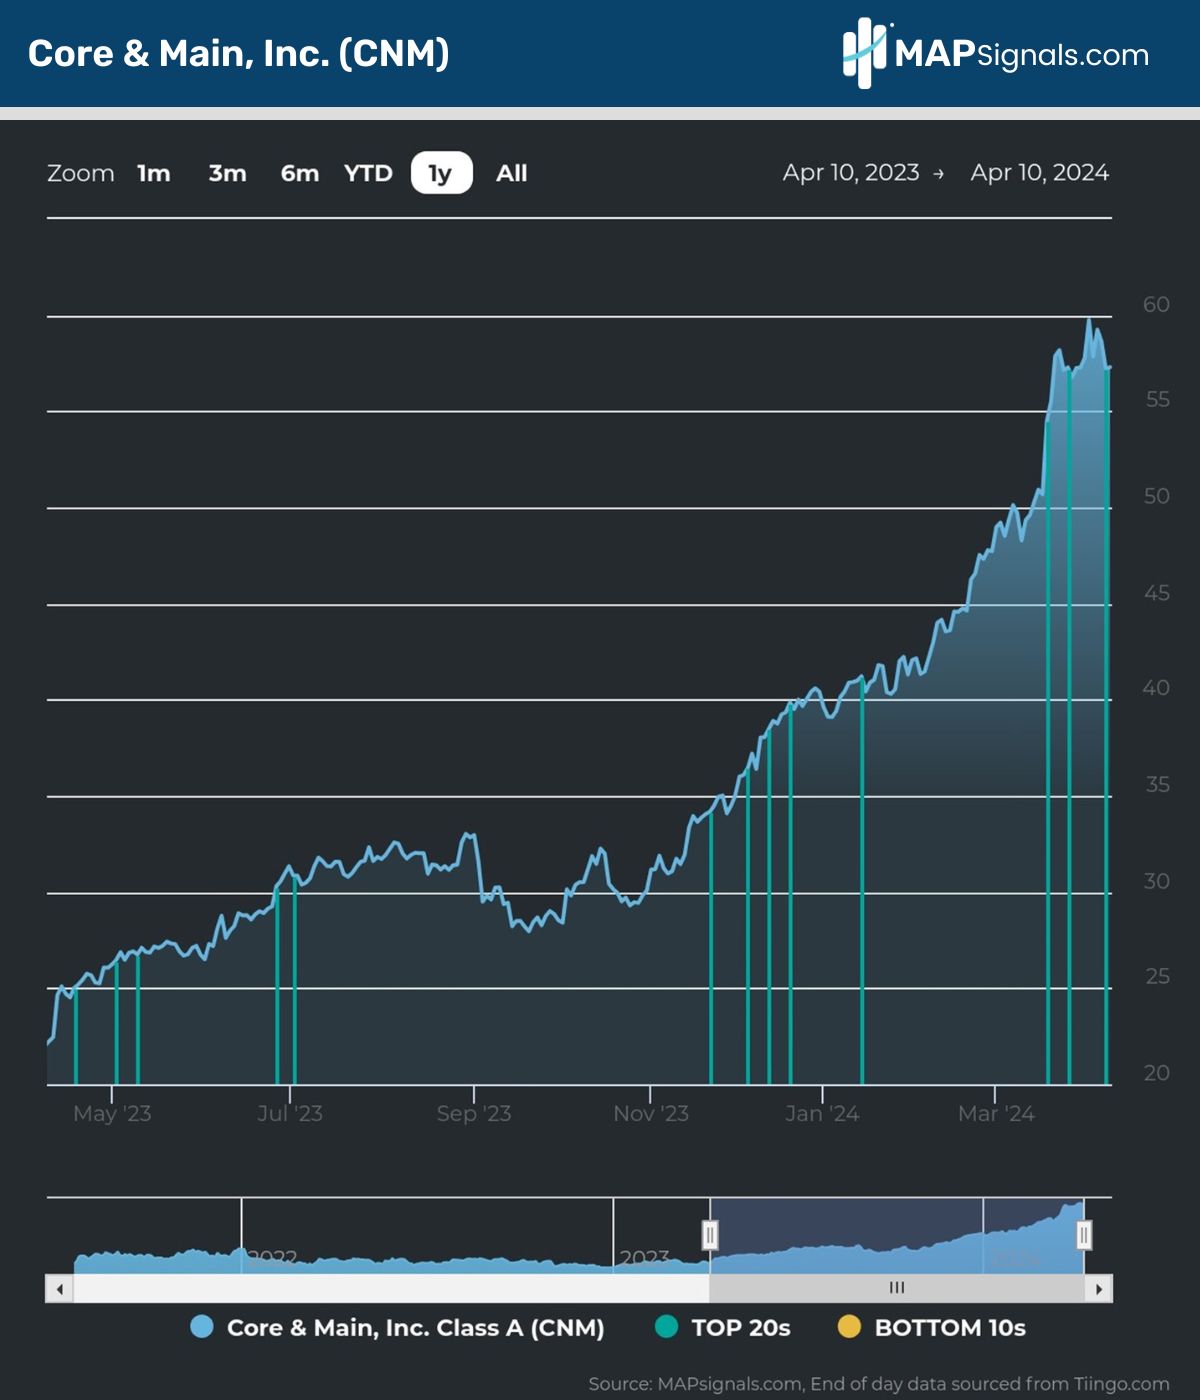Toggle the BOTTOM 10s legend series
The height and width of the screenshot is (1400, 1200).
click(x=932, y=1328)
